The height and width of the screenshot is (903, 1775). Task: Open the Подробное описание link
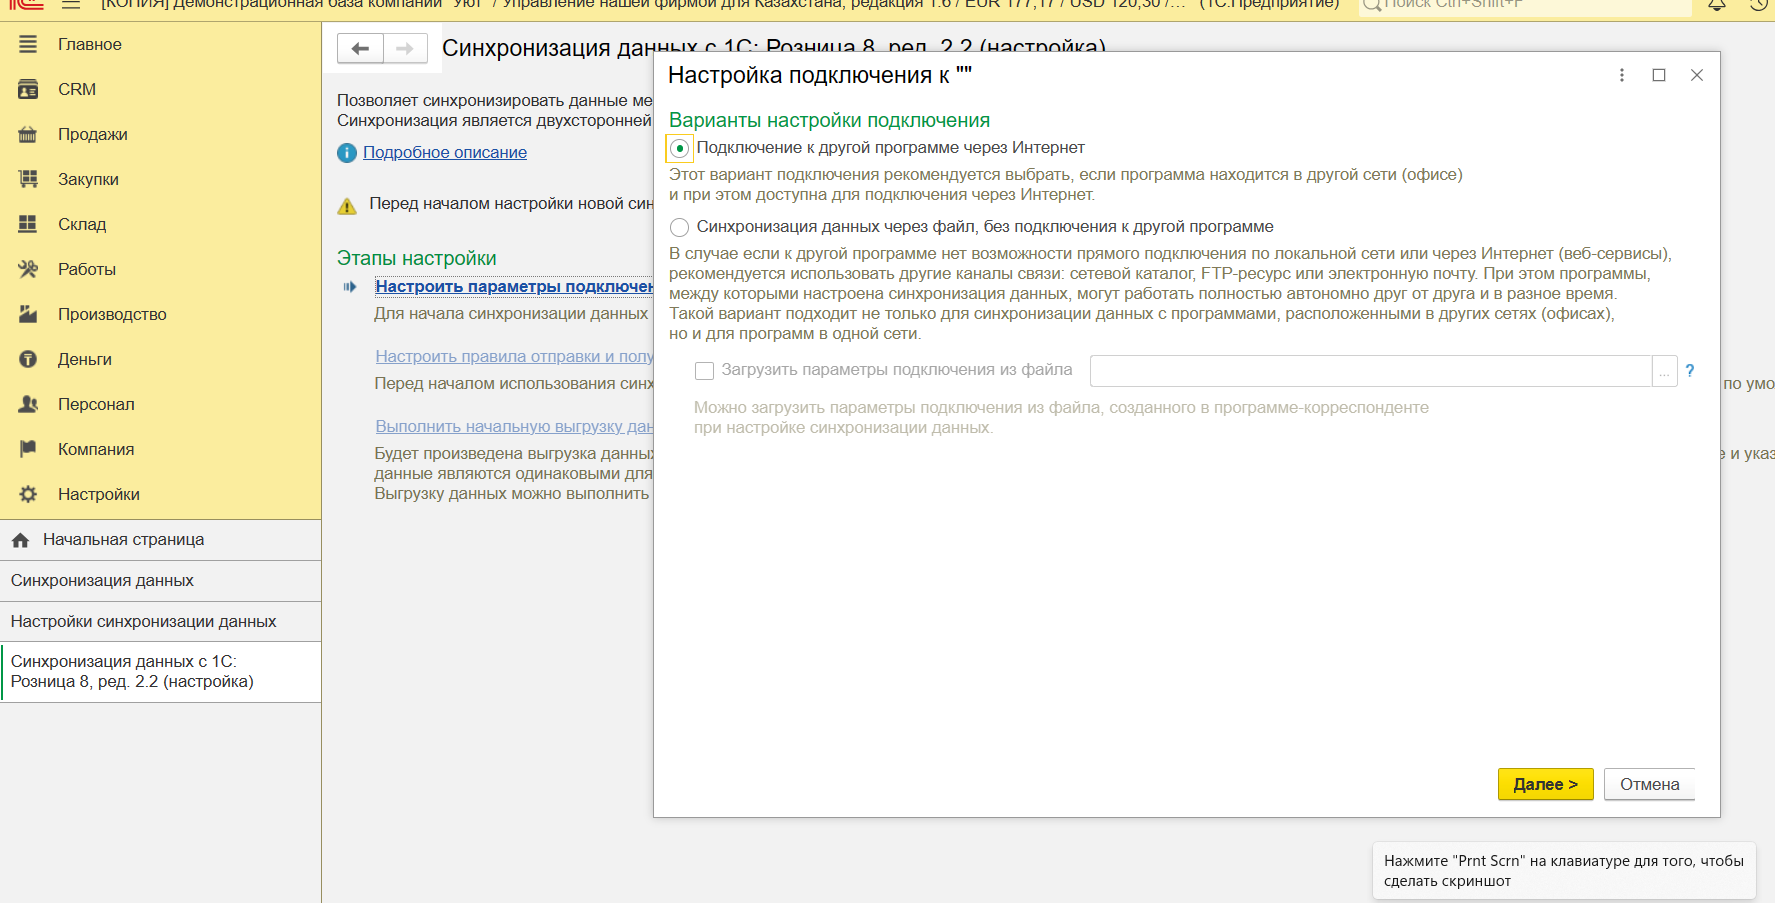point(444,153)
